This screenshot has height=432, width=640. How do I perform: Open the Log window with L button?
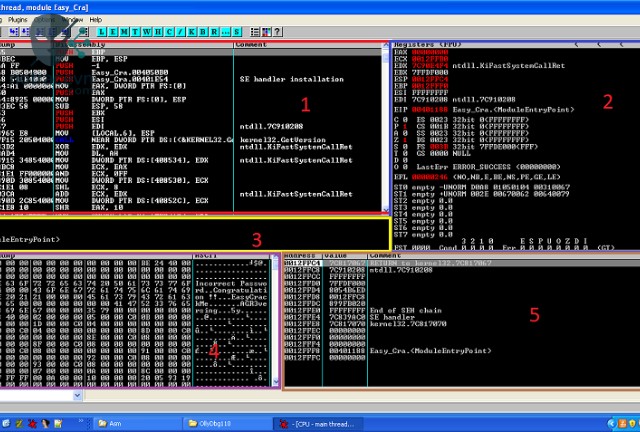[x=102, y=31]
